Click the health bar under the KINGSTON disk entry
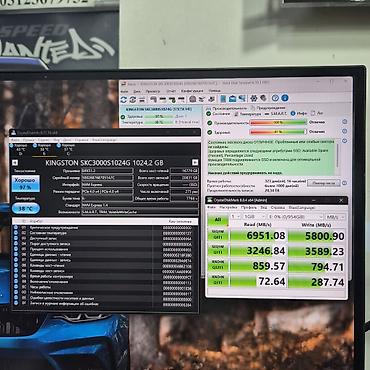Image resolution: width=370 pixels, height=370 pixels. 159,116
